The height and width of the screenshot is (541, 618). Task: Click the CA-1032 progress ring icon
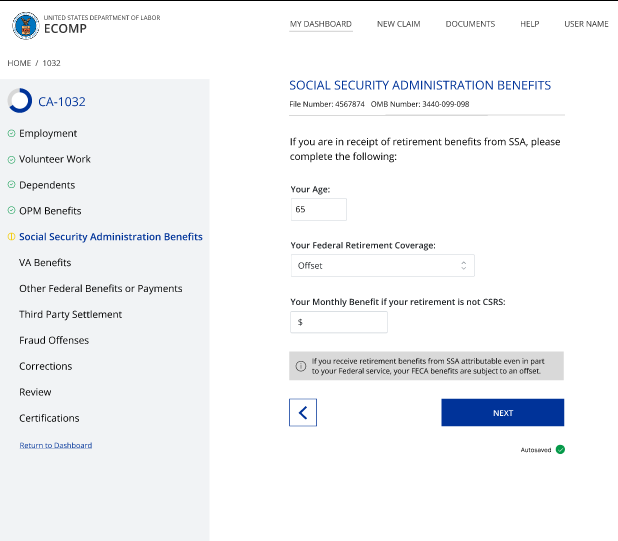pyautogui.click(x=20, y=100)
